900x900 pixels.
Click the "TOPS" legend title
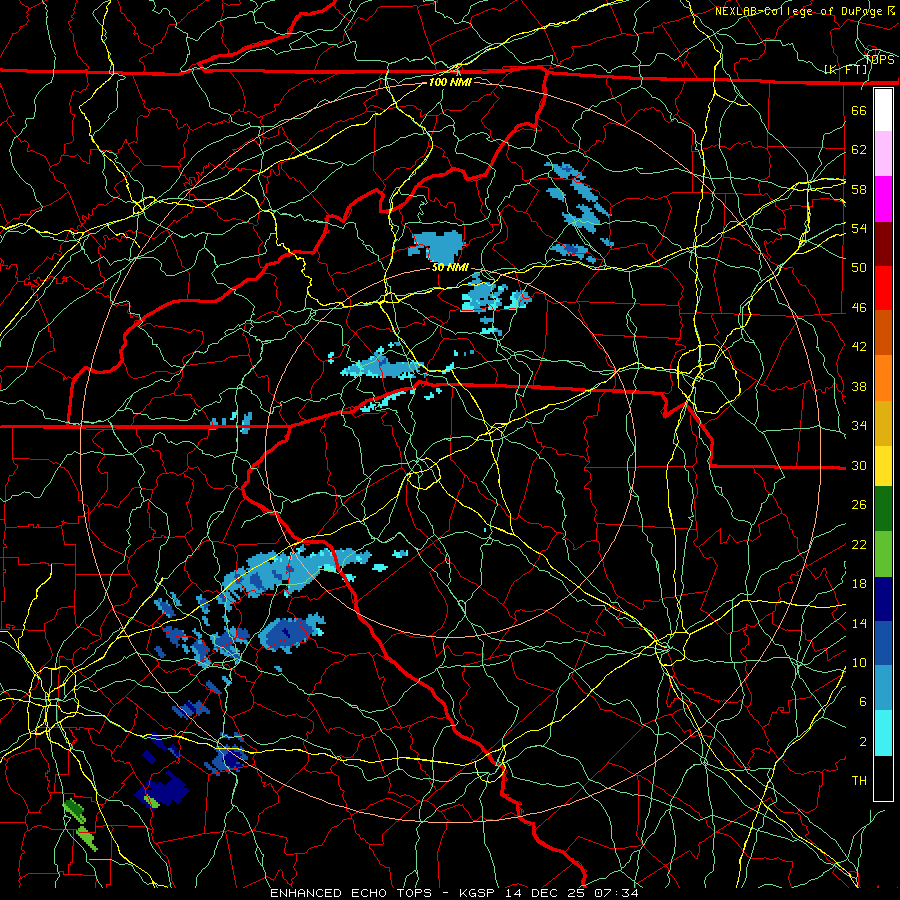tap(879, 60)
